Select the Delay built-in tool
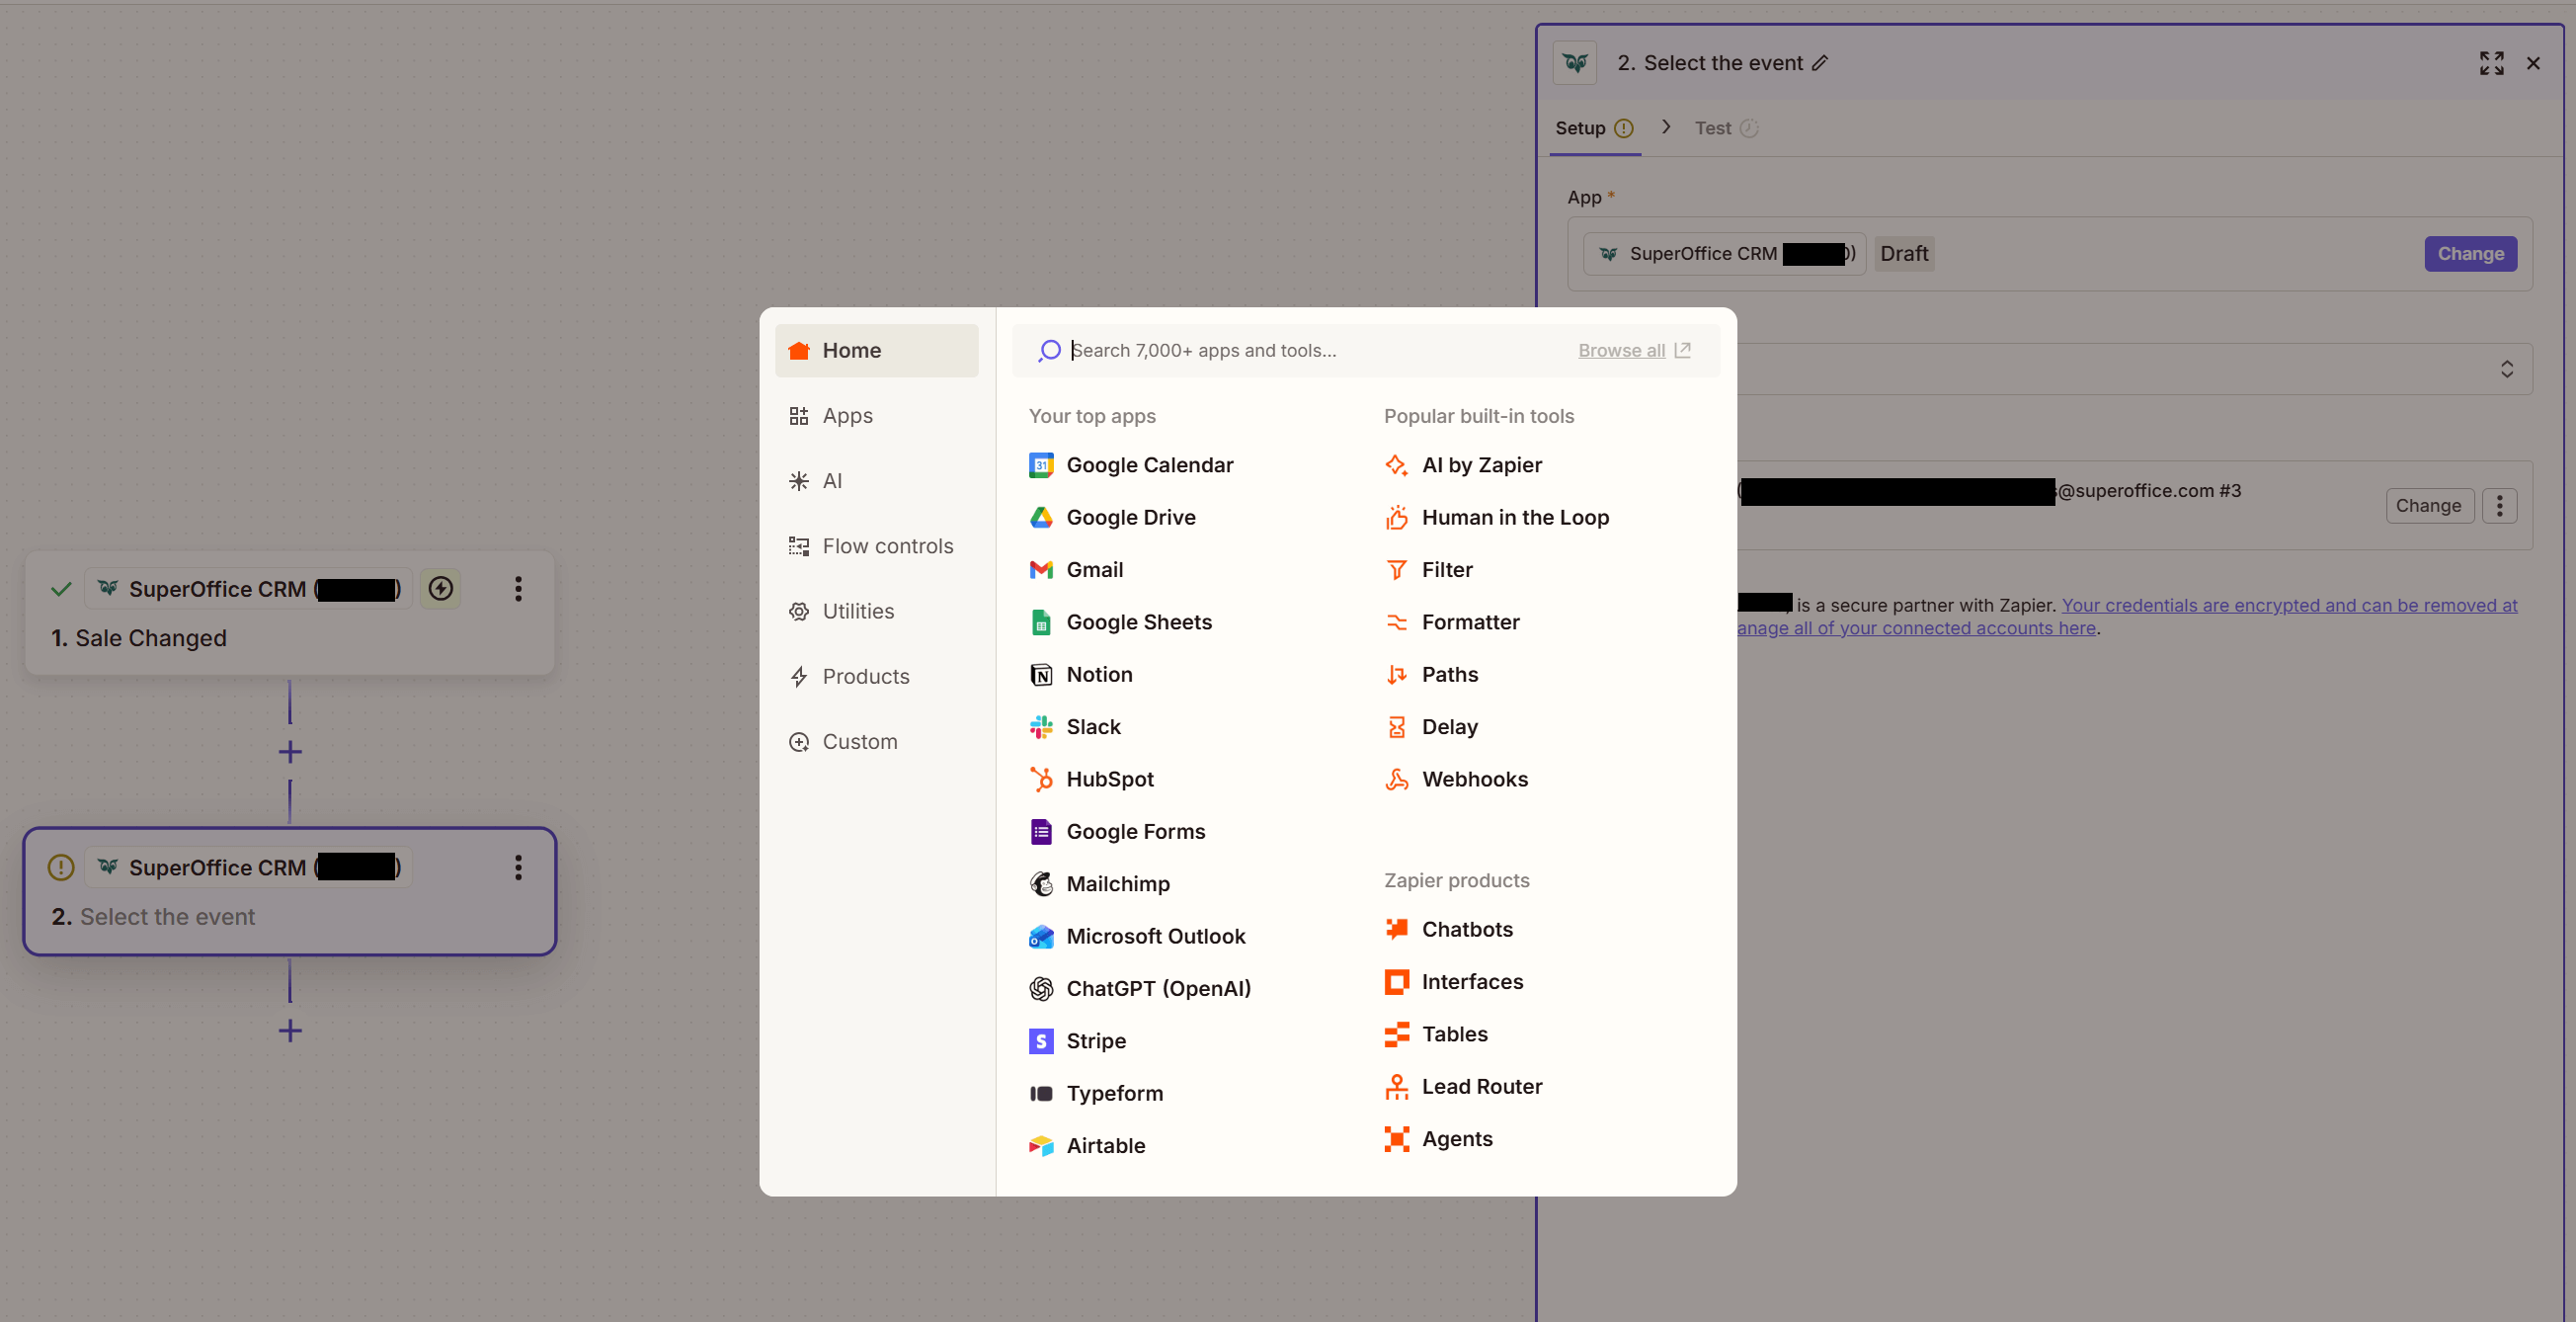Viewport: 2576px width, 1322px height. tap(1449, 726)
